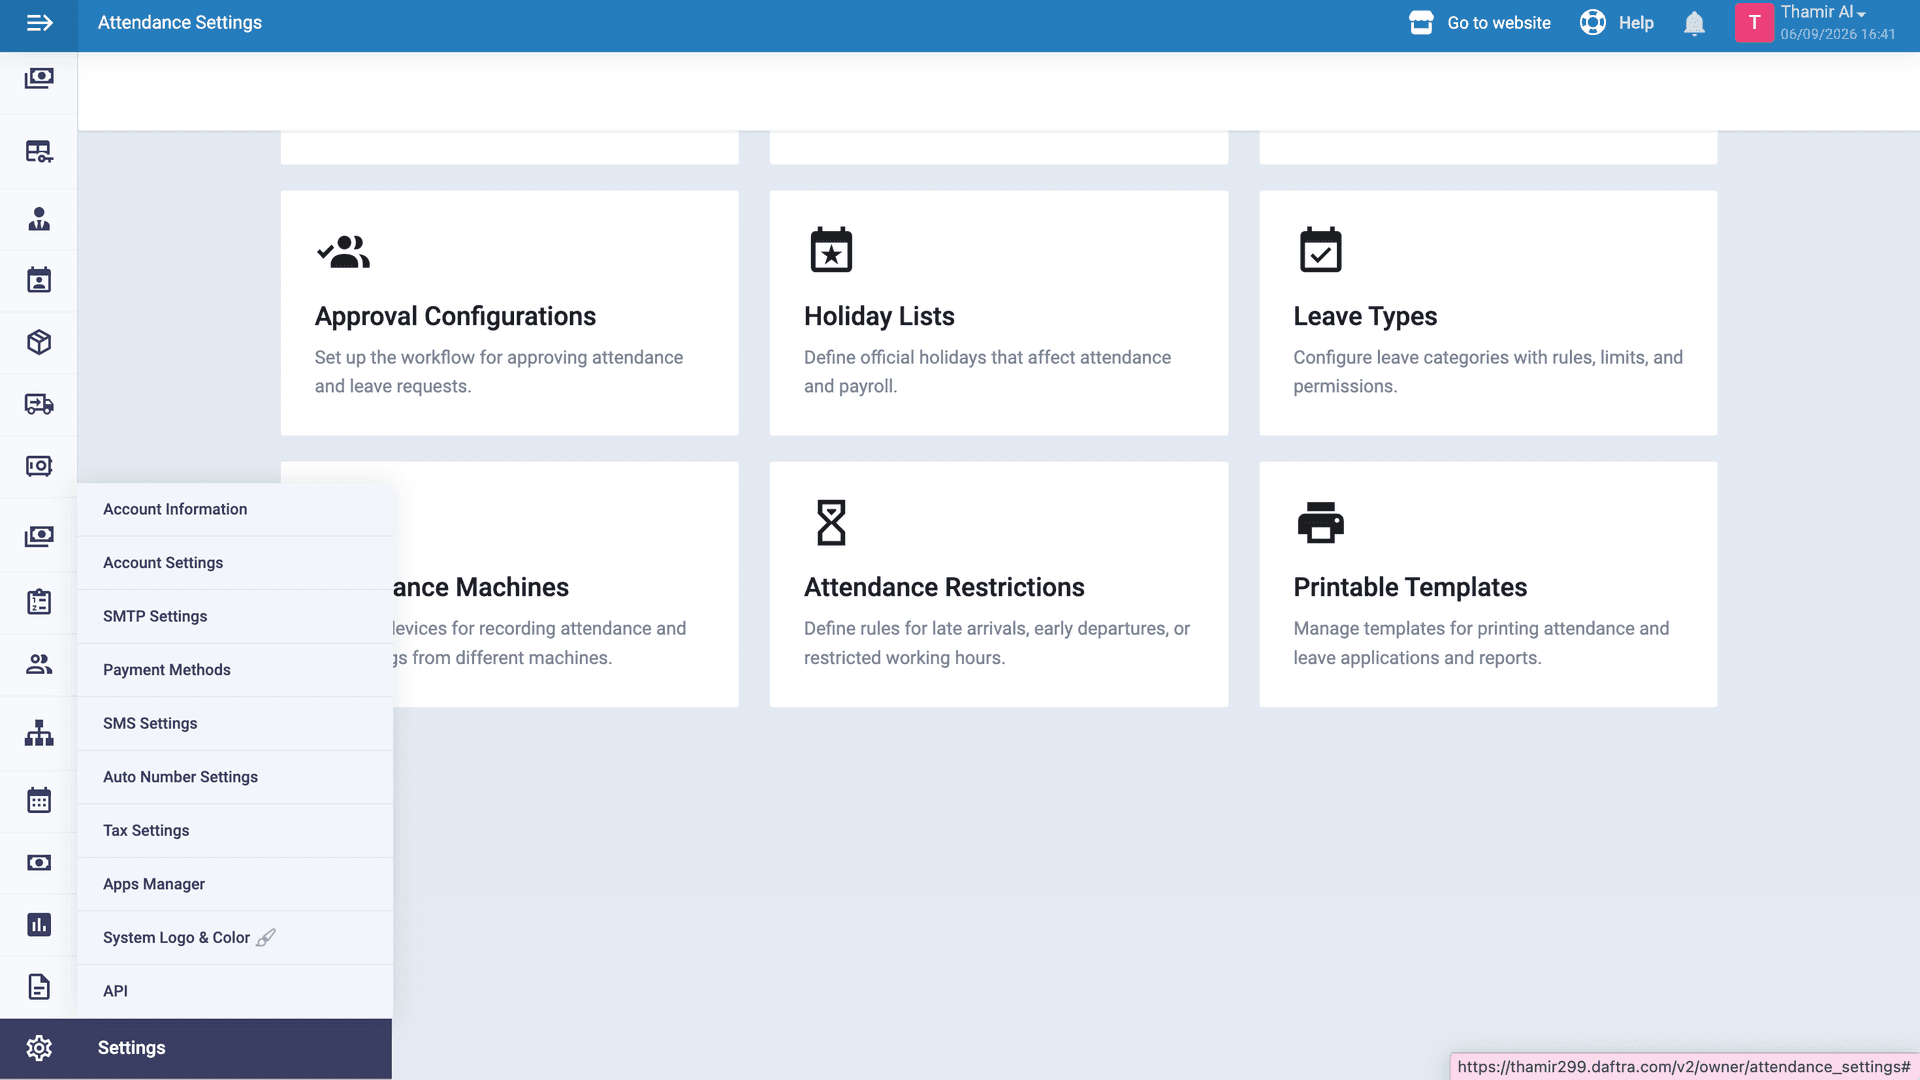Open the Printable Templates card title

(x=1410, y=587)
